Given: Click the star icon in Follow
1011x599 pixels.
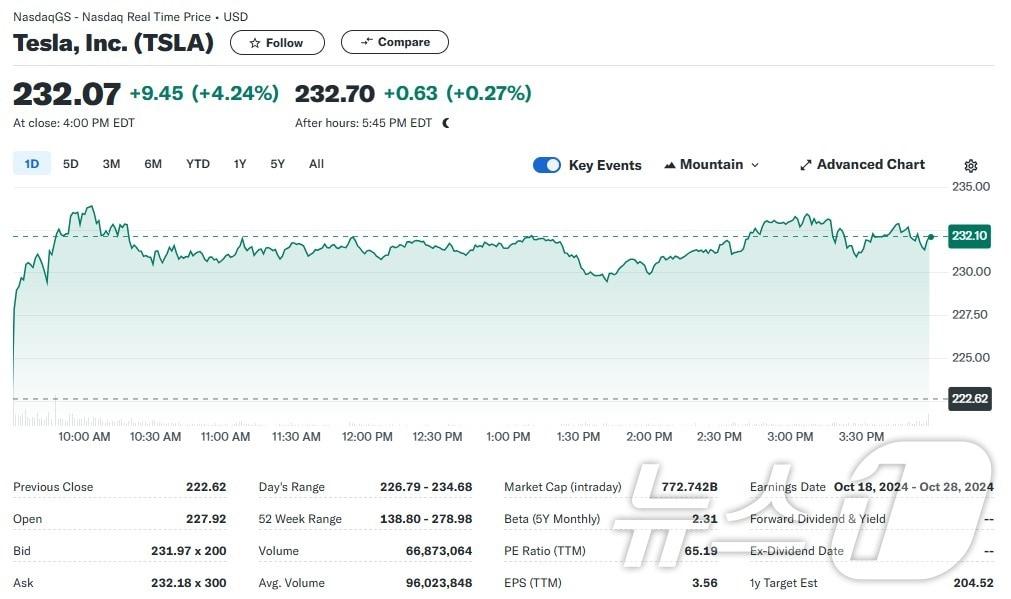Looking at the screenshot, I should 255,43.
